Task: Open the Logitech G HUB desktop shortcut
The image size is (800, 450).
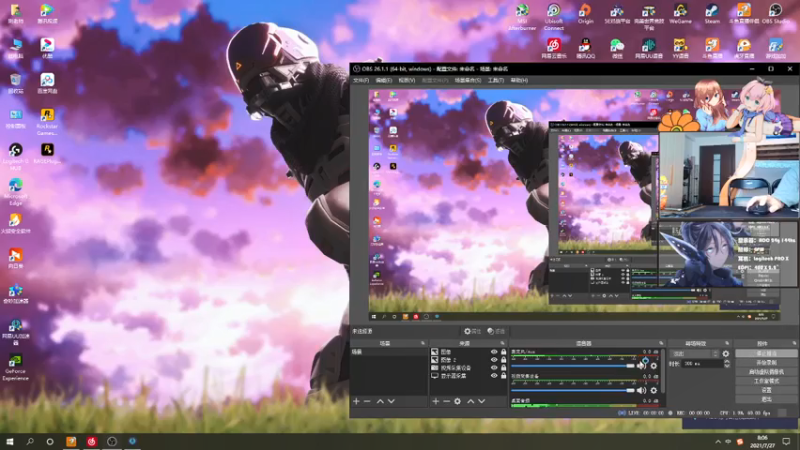Action: [x=15, y=157]
